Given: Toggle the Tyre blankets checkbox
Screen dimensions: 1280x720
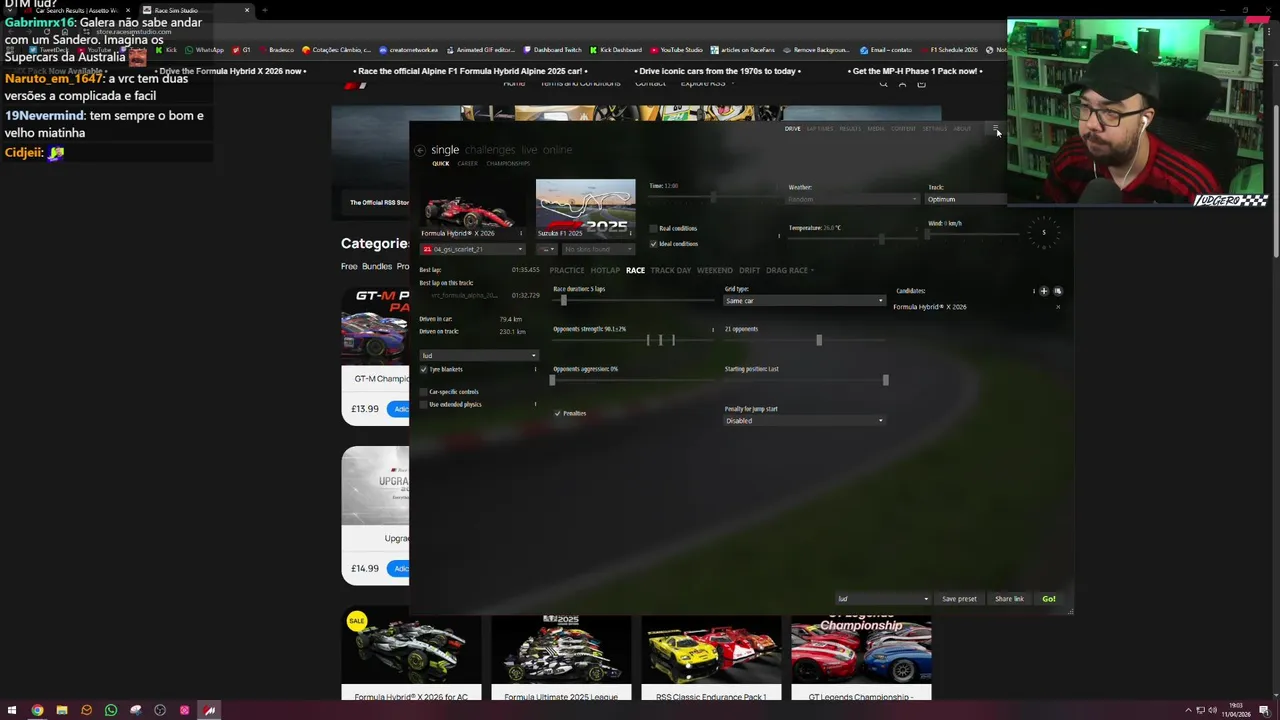Looking at the screenshot, I should click(x=424, y=369).
